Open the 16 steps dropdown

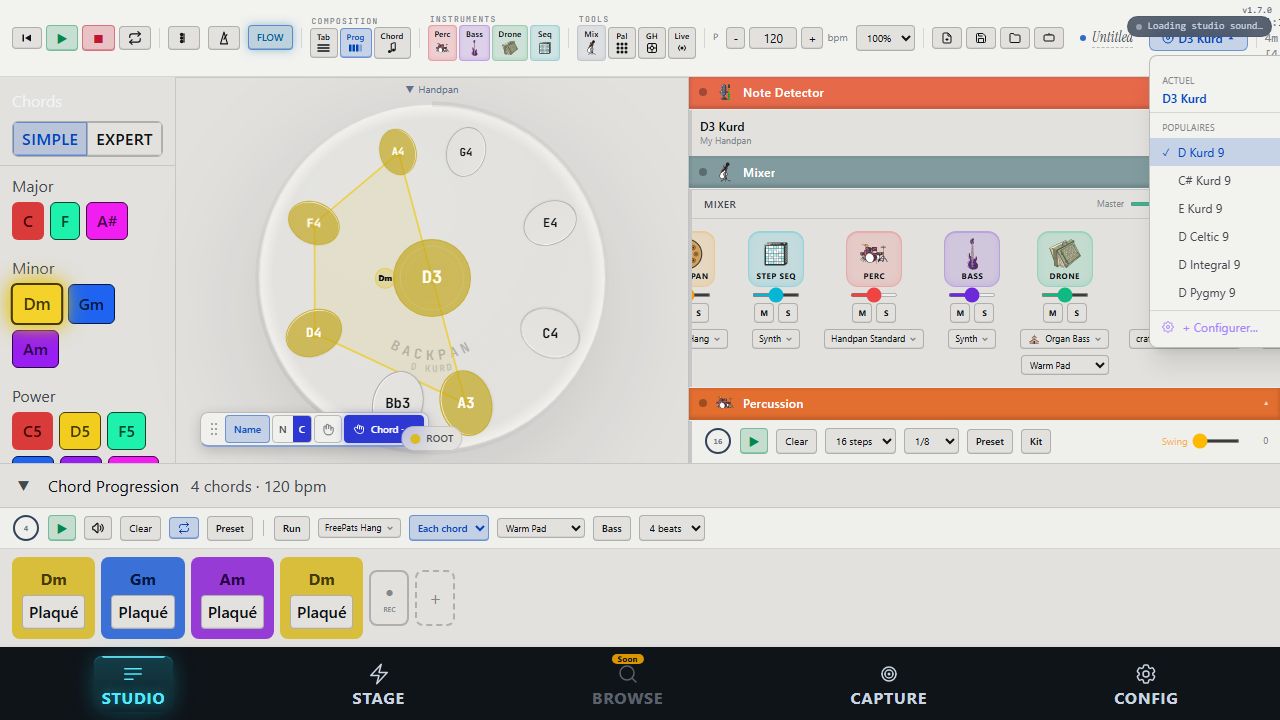tap(860, 441)
